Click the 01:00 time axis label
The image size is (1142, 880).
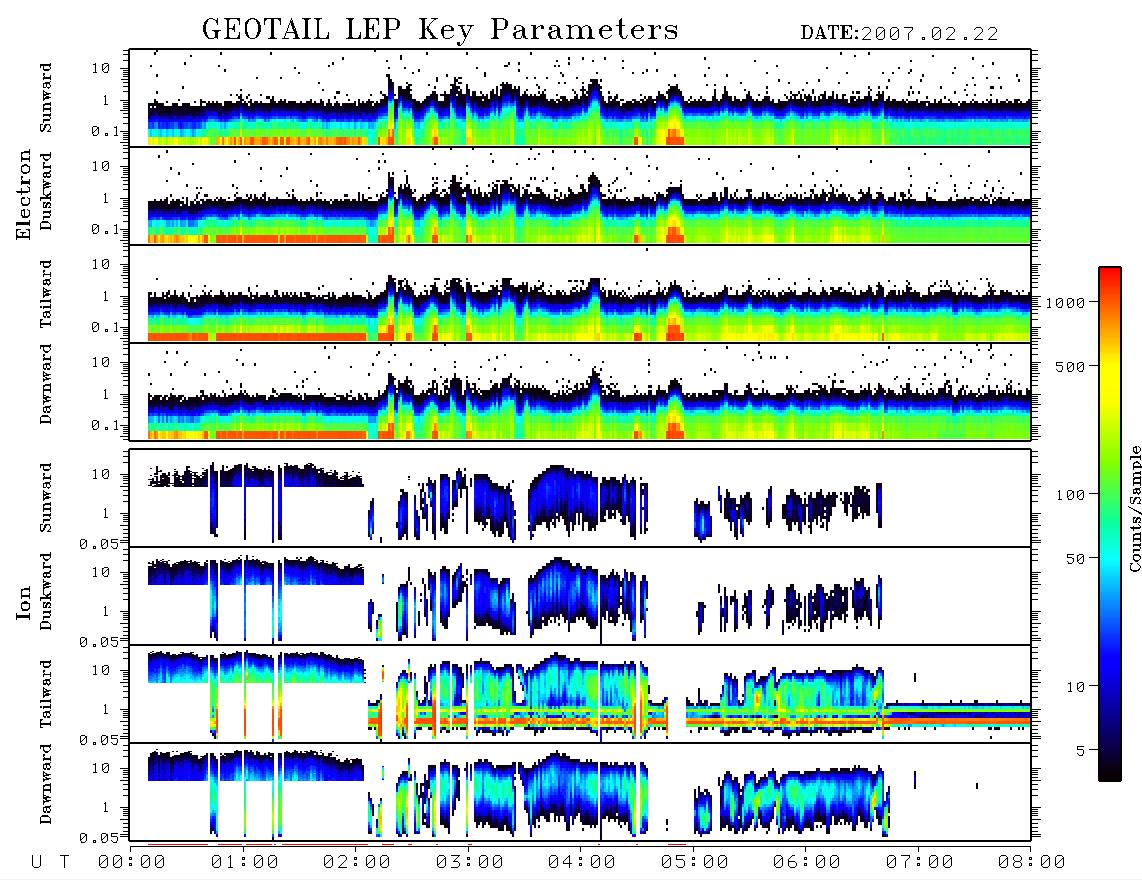245,862
